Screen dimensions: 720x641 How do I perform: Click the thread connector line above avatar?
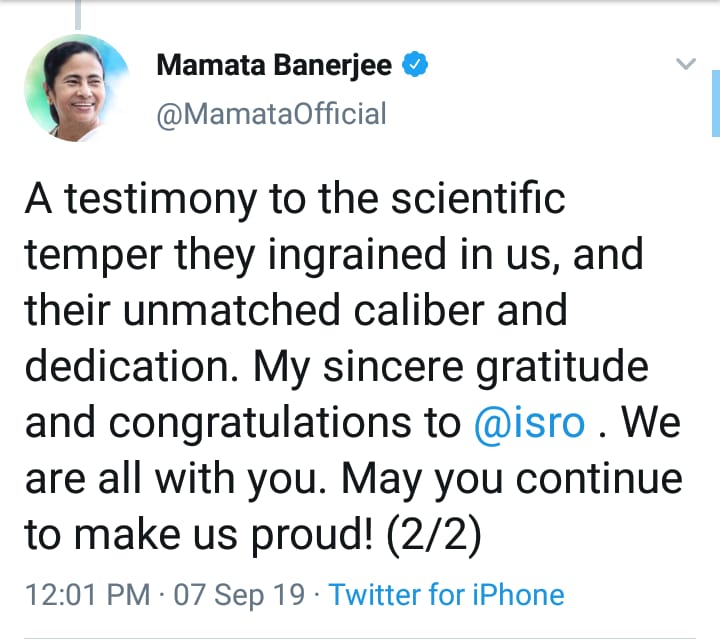(78, 15)
